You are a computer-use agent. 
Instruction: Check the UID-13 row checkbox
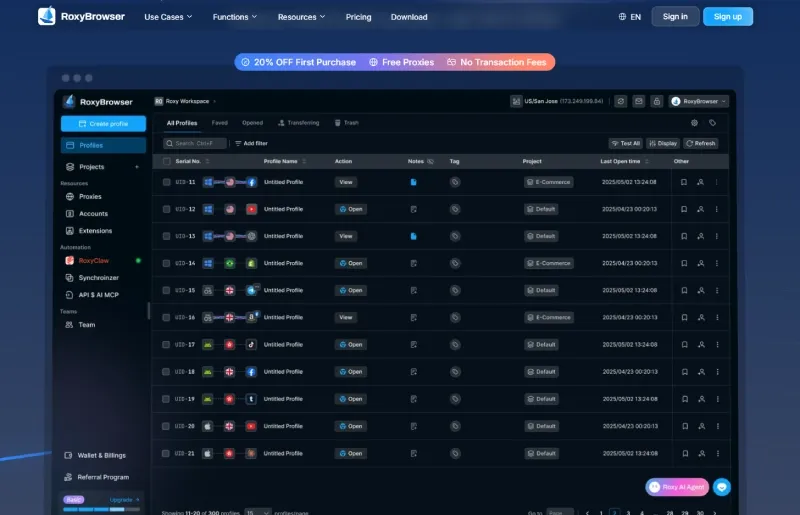166,236
